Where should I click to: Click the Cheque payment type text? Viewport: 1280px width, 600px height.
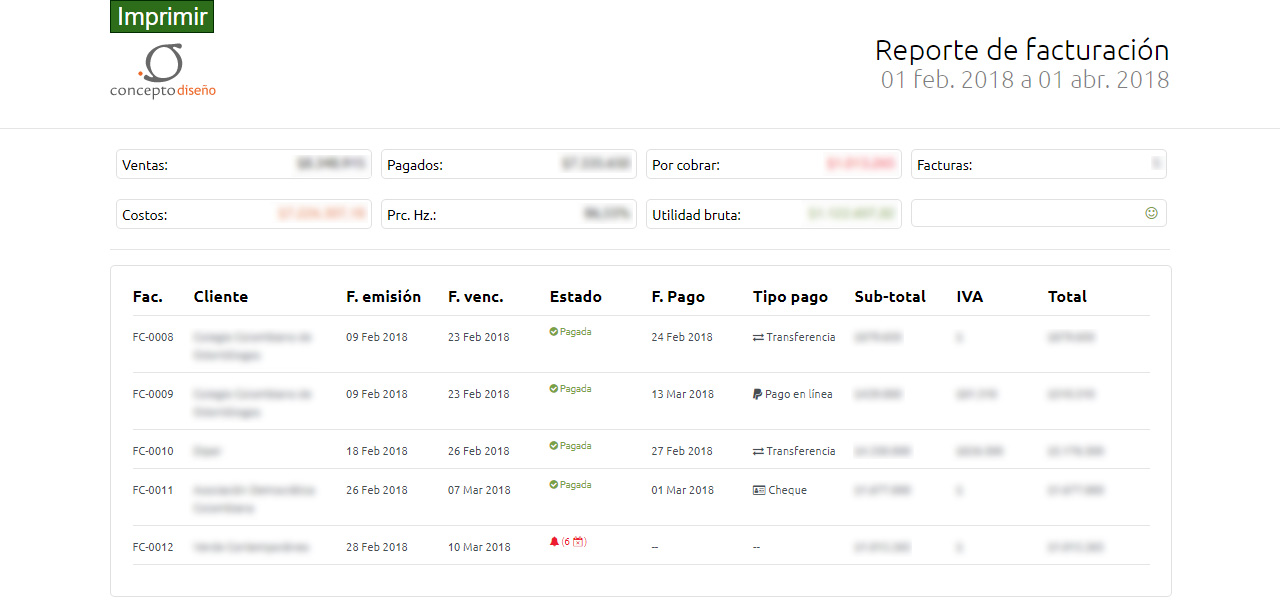(788, 491)
